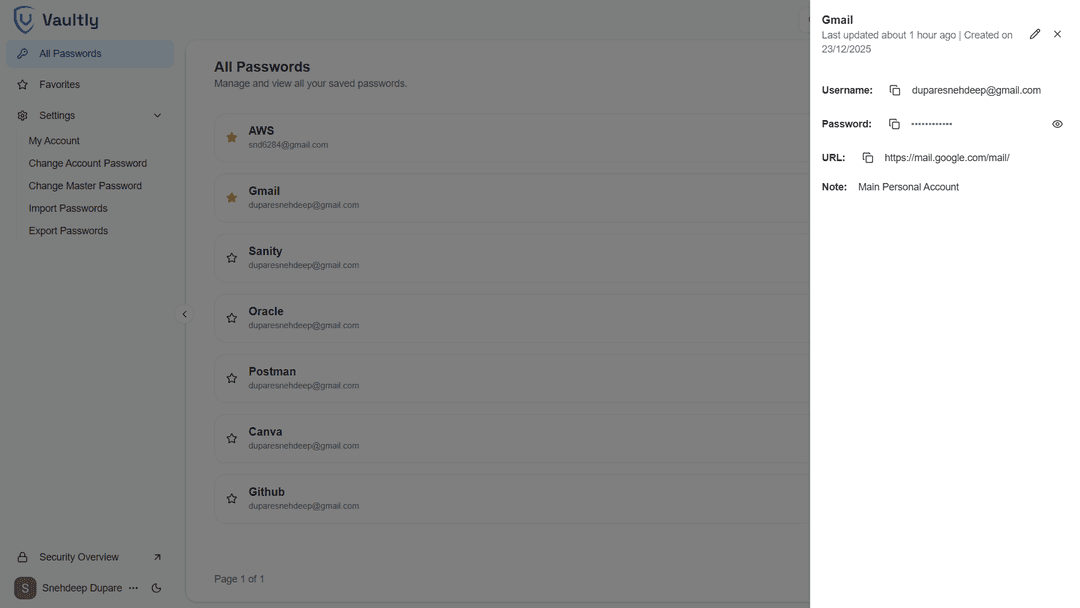Click the user avatar S icon
1080x608 pixels.
click(x=25, y=588)
